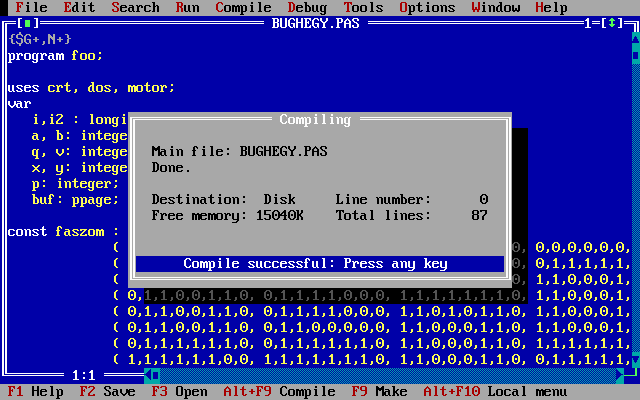Open the Window menu
This screenshot has width=640, height=400.
(x=496, y=7)
